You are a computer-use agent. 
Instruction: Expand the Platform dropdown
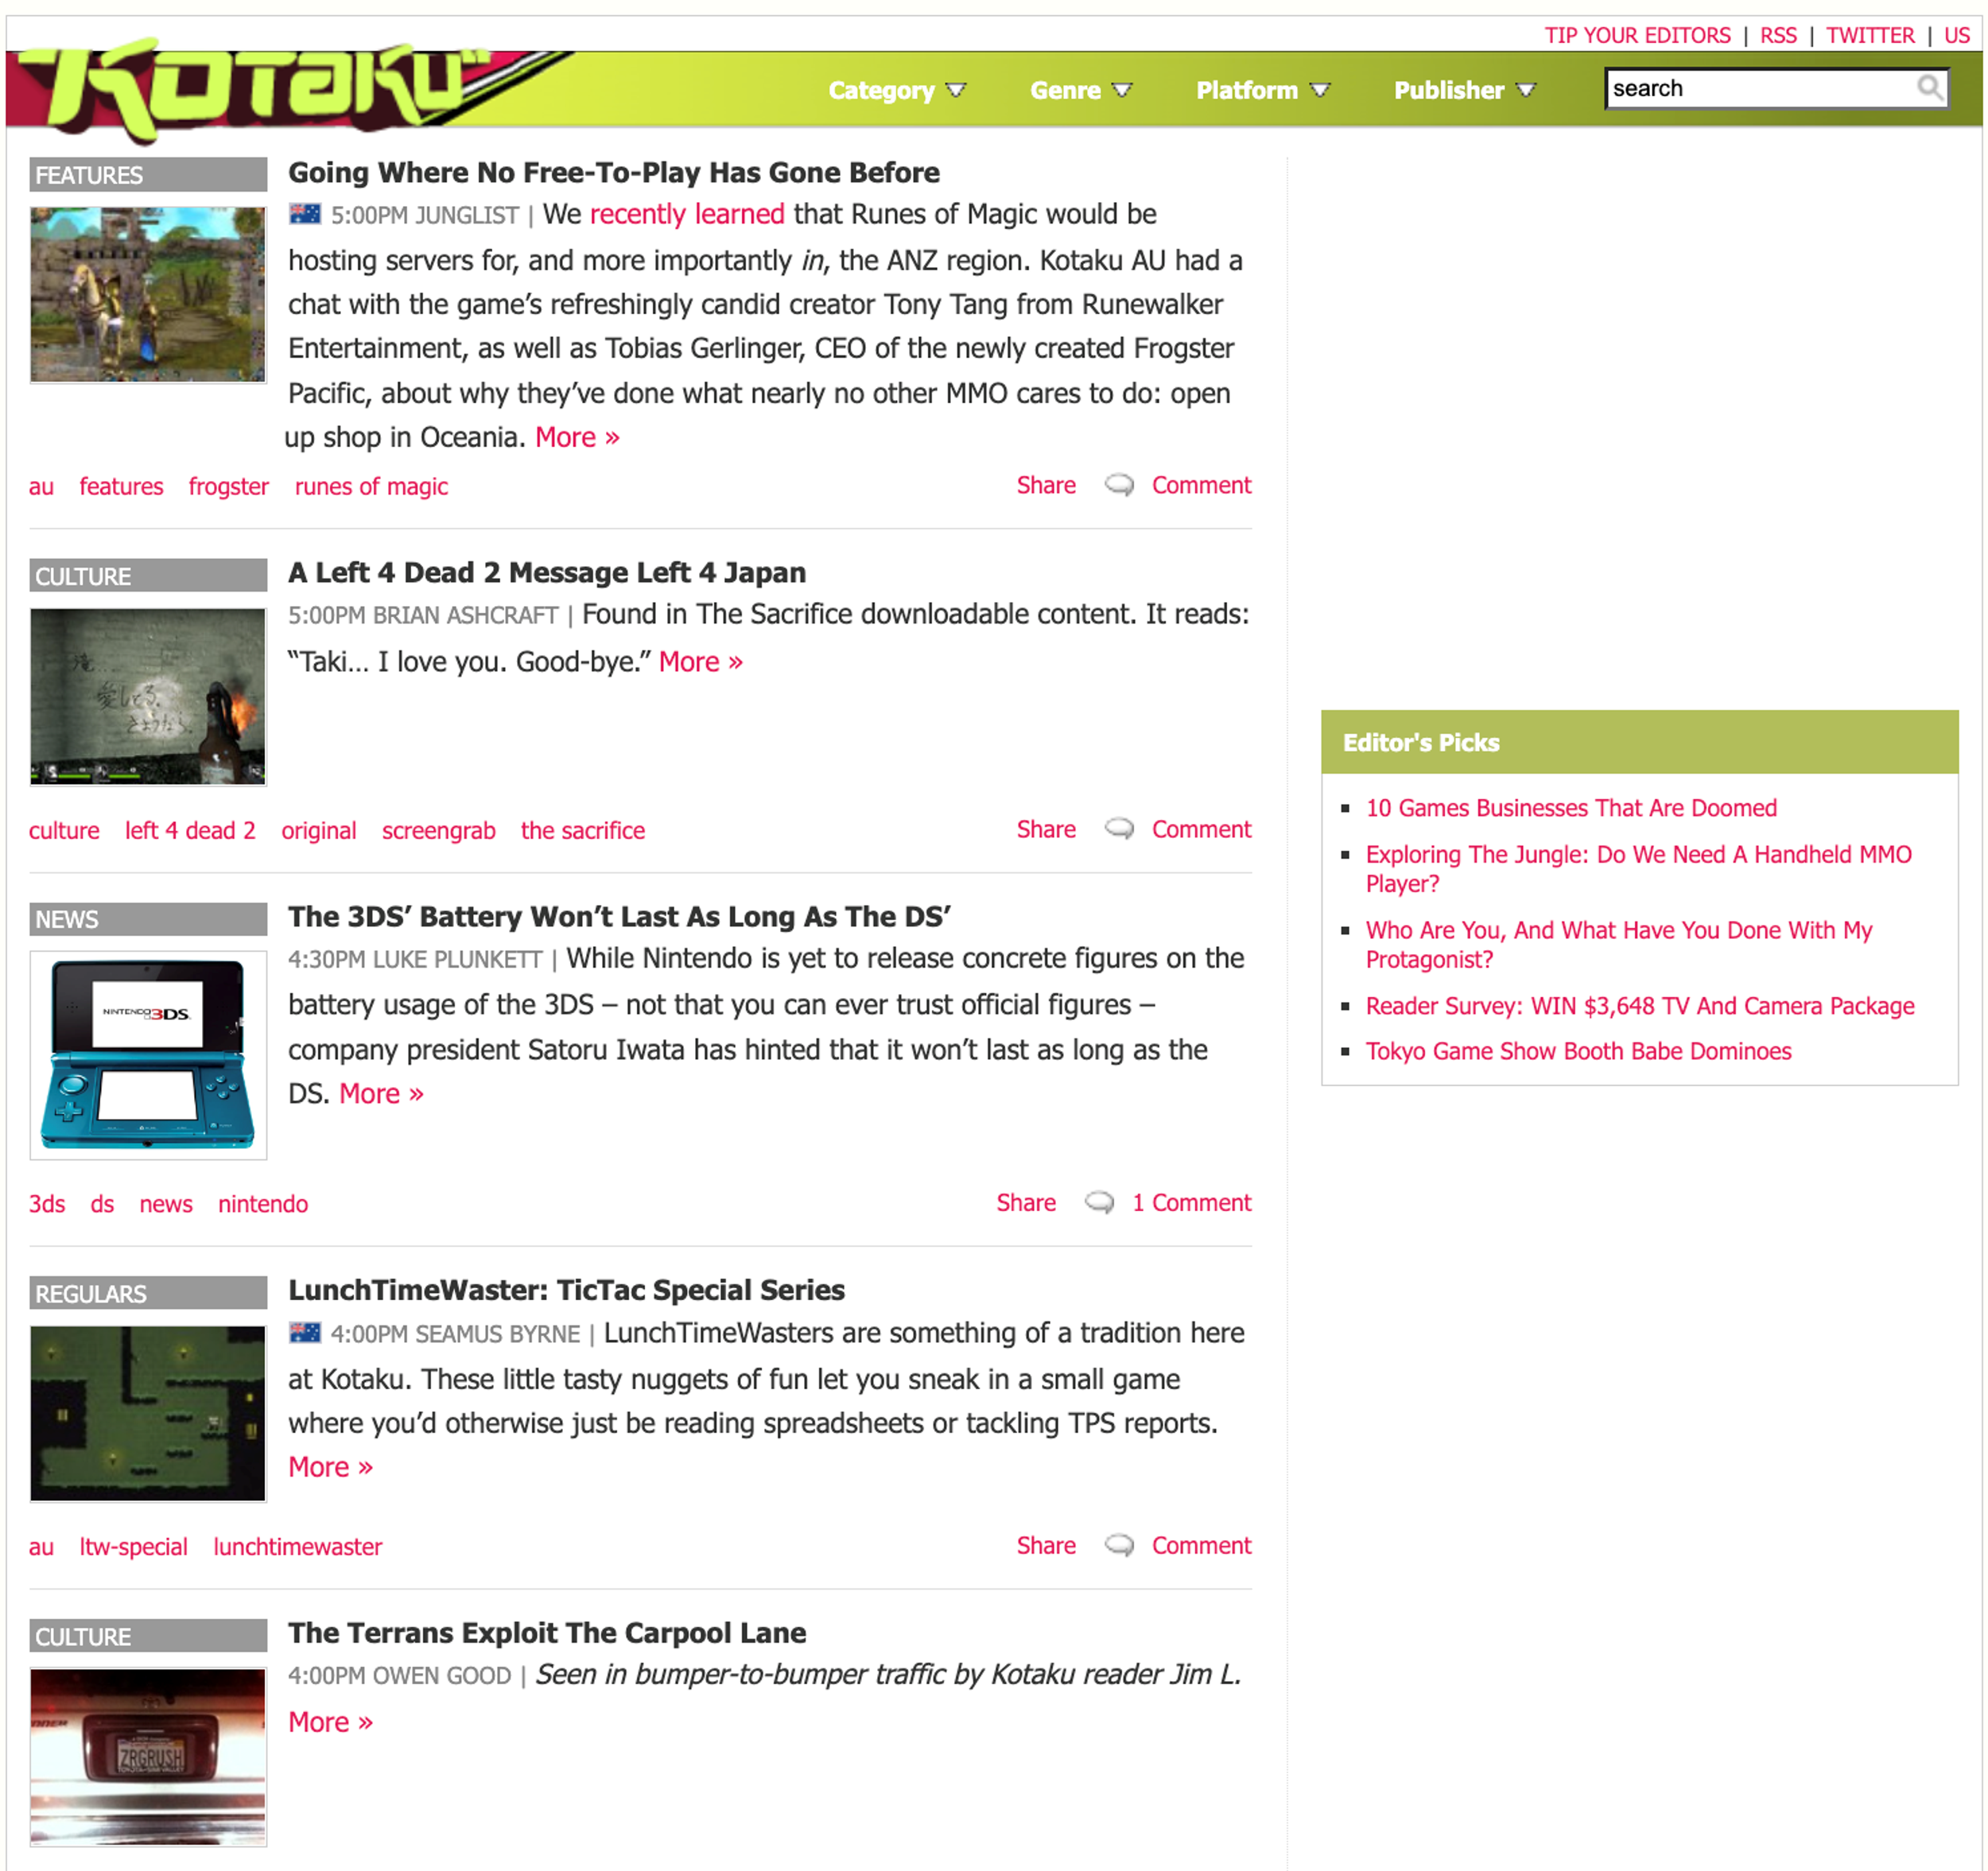[1263, 90]
